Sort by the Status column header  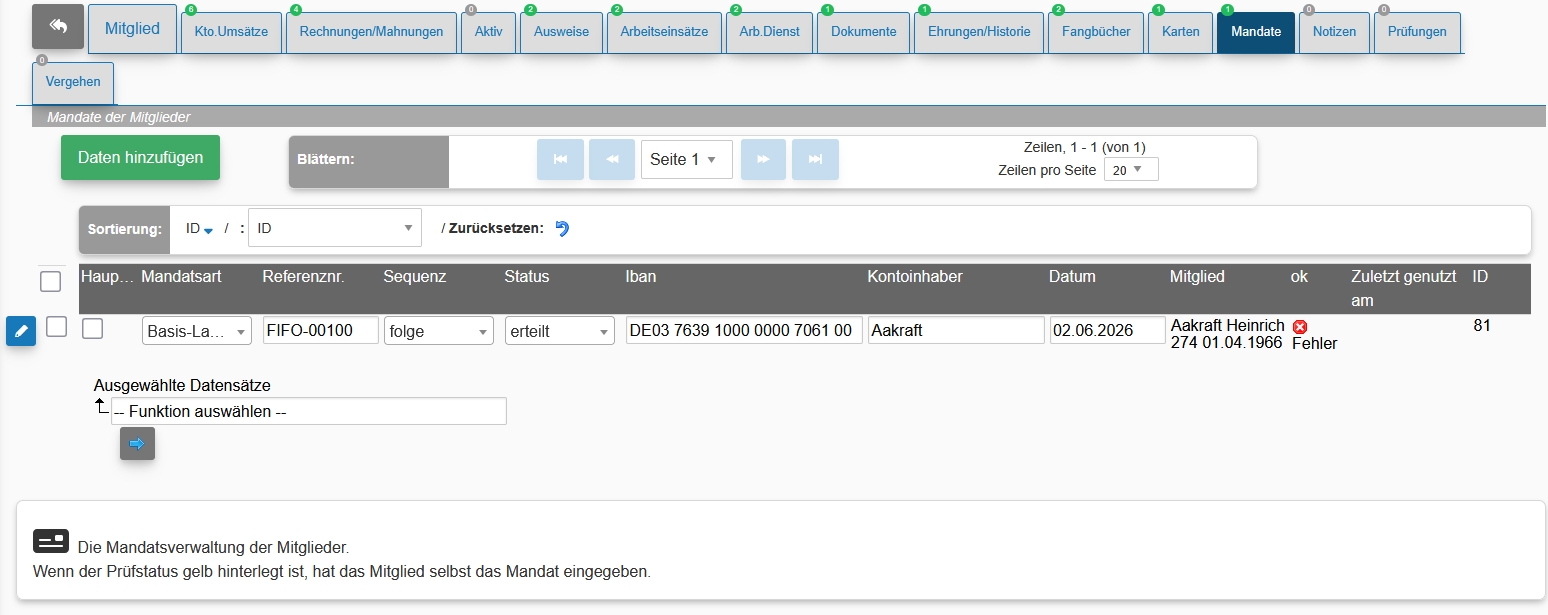coord(527,276)
